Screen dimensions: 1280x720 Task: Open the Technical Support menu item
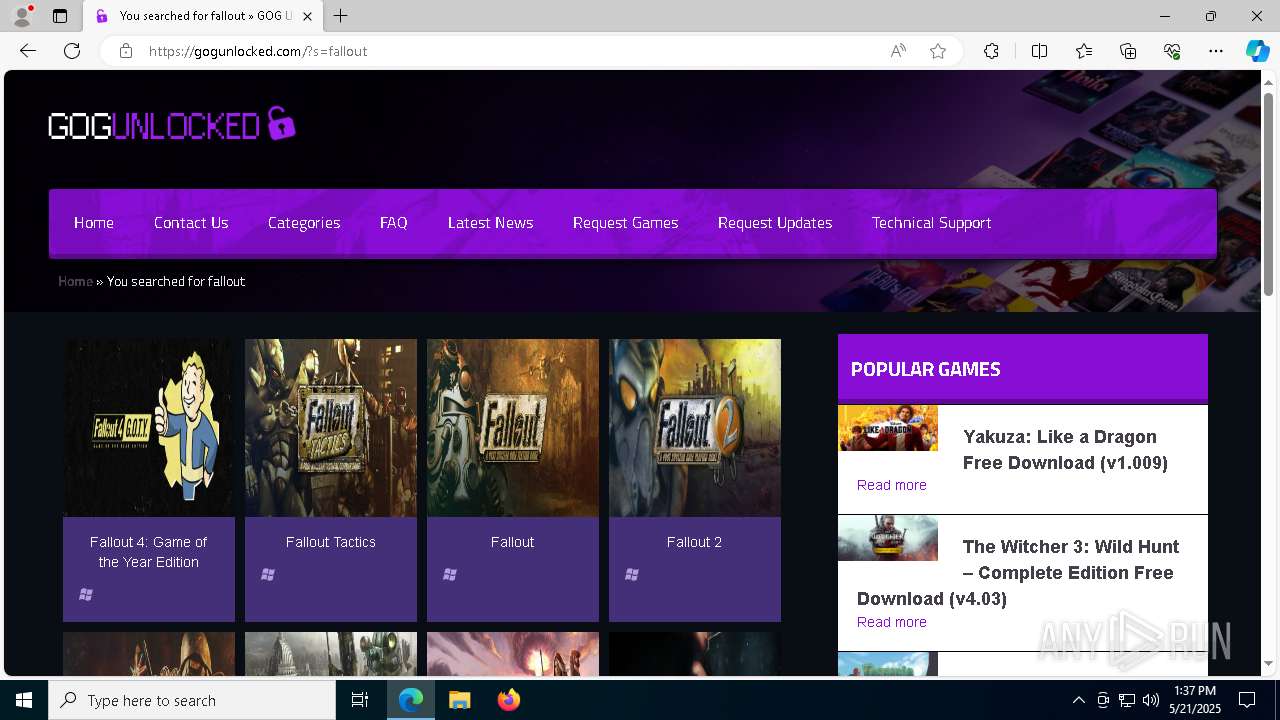pyautogui.click(x=932, y=222)
